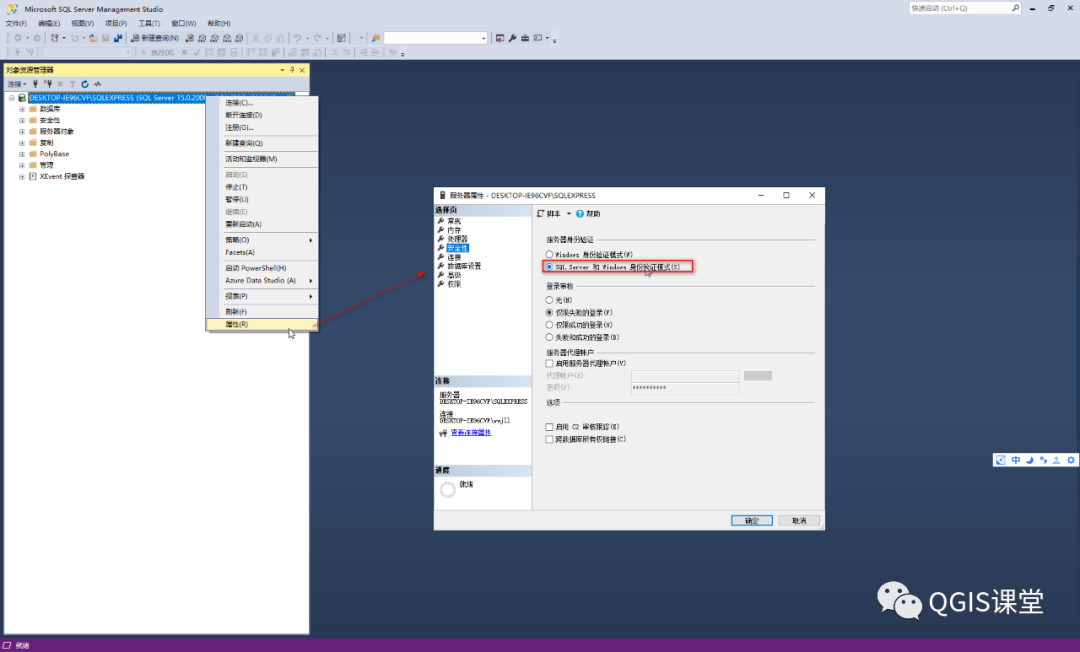Expand the 安全性 tree node

(x=22, y=120)
